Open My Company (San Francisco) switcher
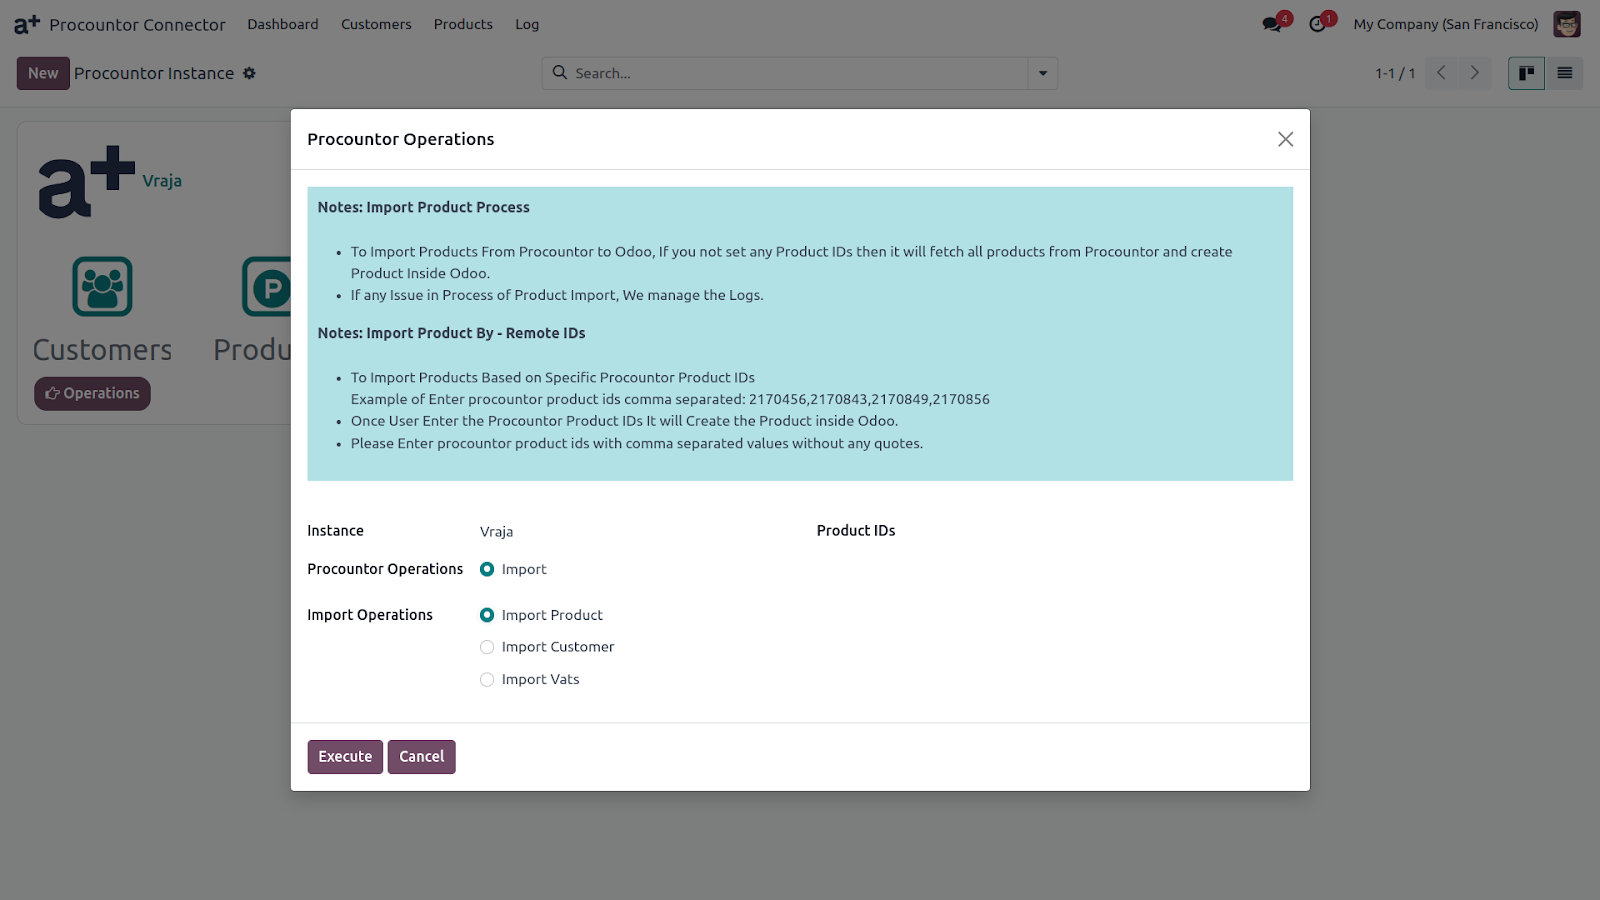This screenshot has width=1600, height=900. [x=1445, y=24]
